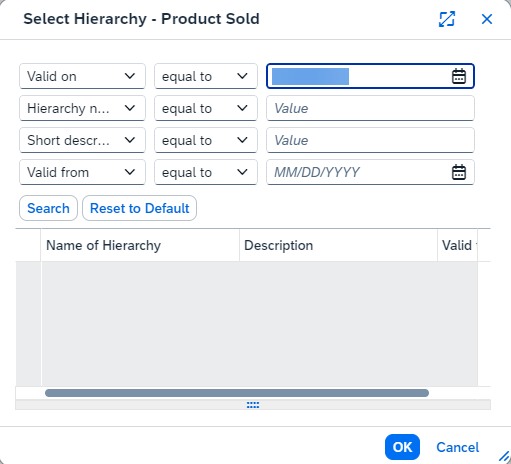Open the calendar picker for Valid on date
Screen dimensions: 511x464
[x=459, y=76]
